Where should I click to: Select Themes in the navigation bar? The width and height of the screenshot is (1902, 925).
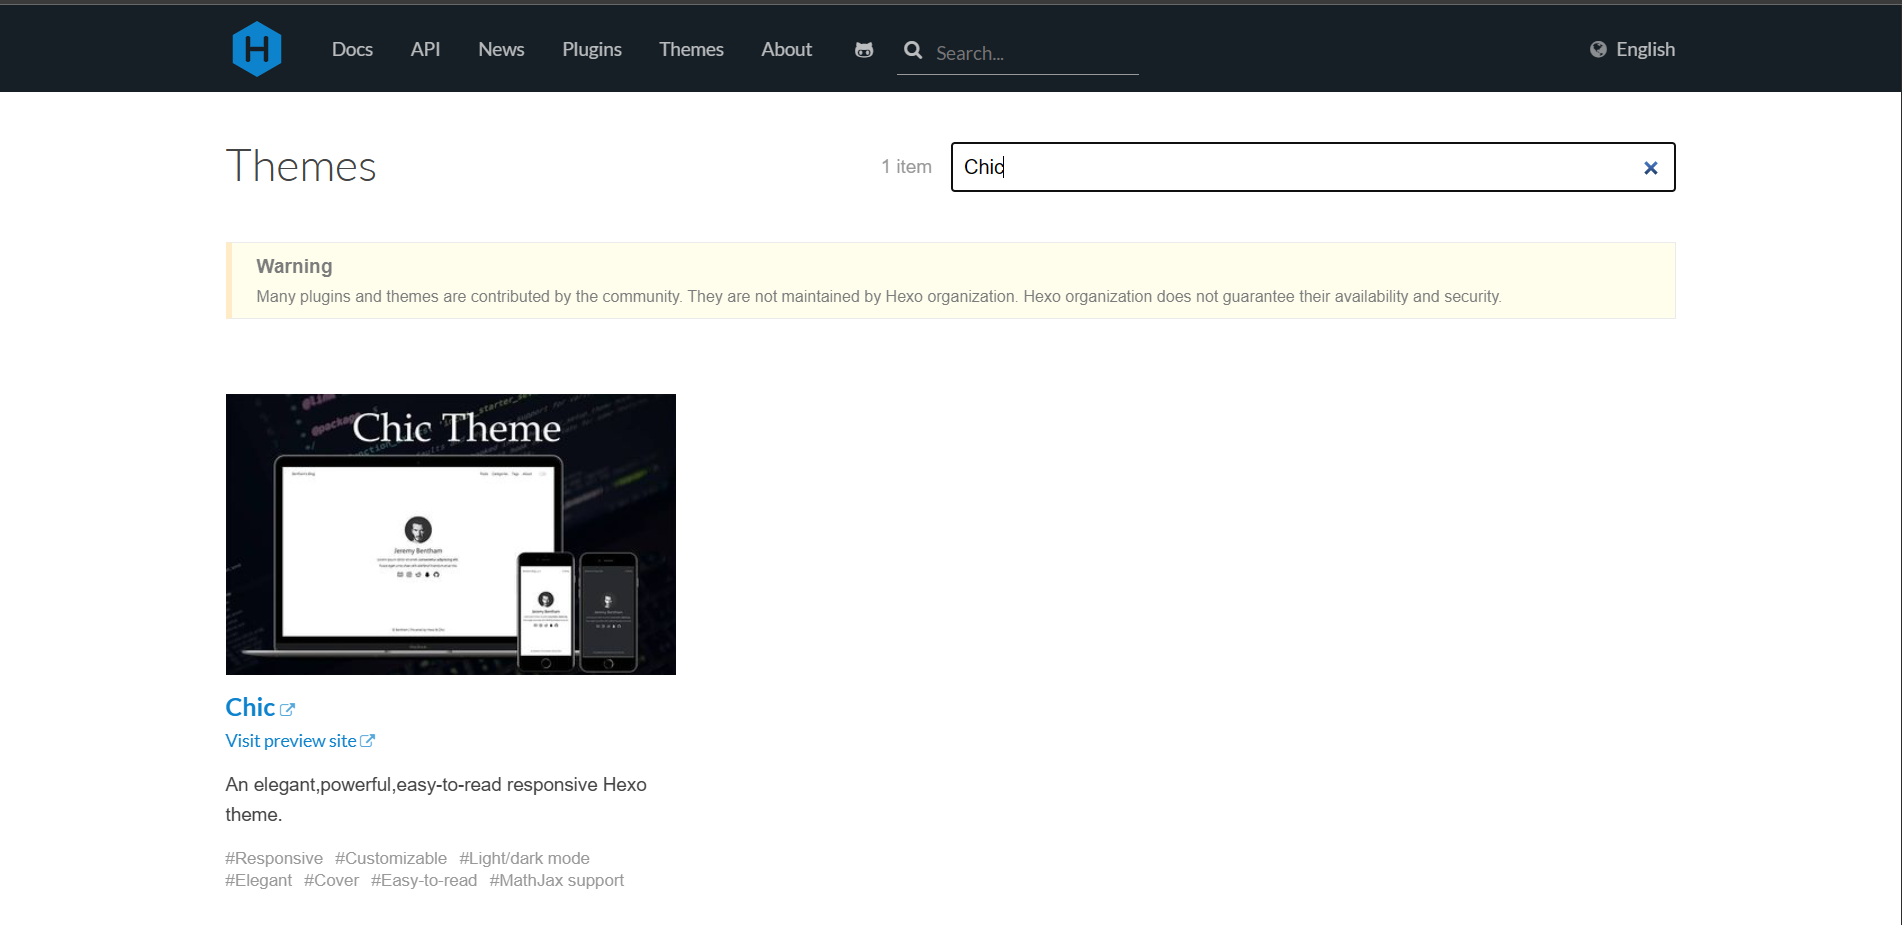point(691,50)
